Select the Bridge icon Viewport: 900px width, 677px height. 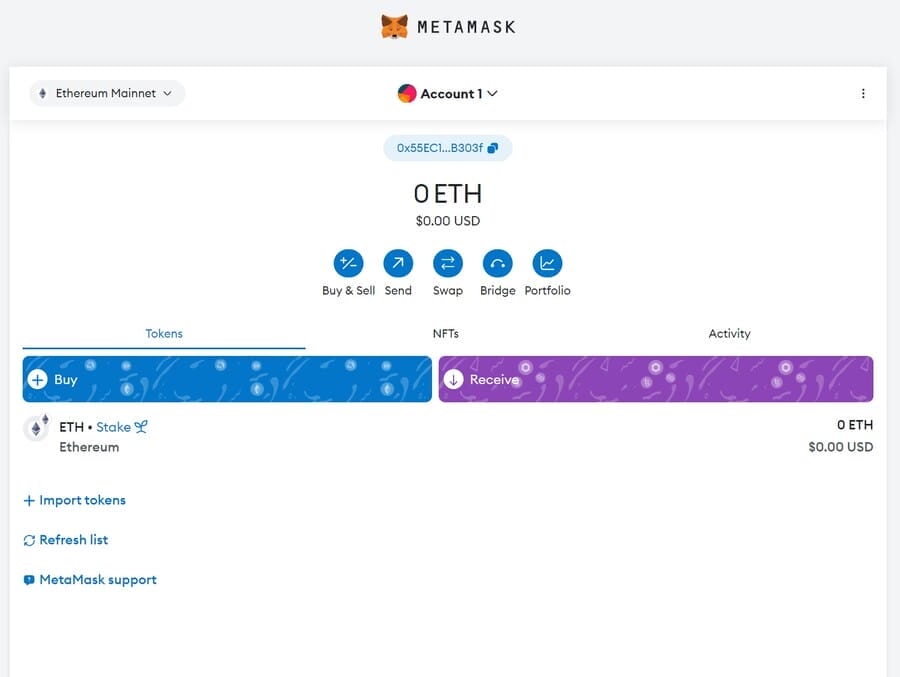(x=497, y=263)
